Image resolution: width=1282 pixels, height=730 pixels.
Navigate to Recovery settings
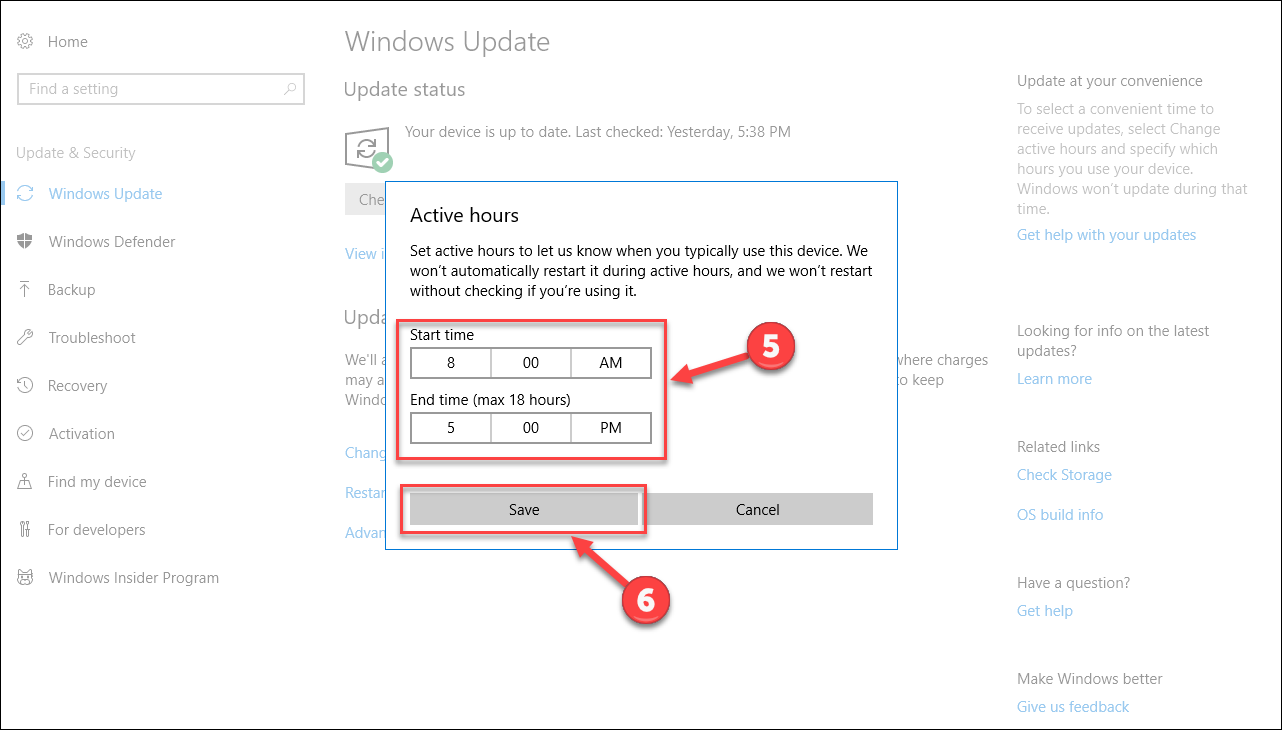click(77, 386)
